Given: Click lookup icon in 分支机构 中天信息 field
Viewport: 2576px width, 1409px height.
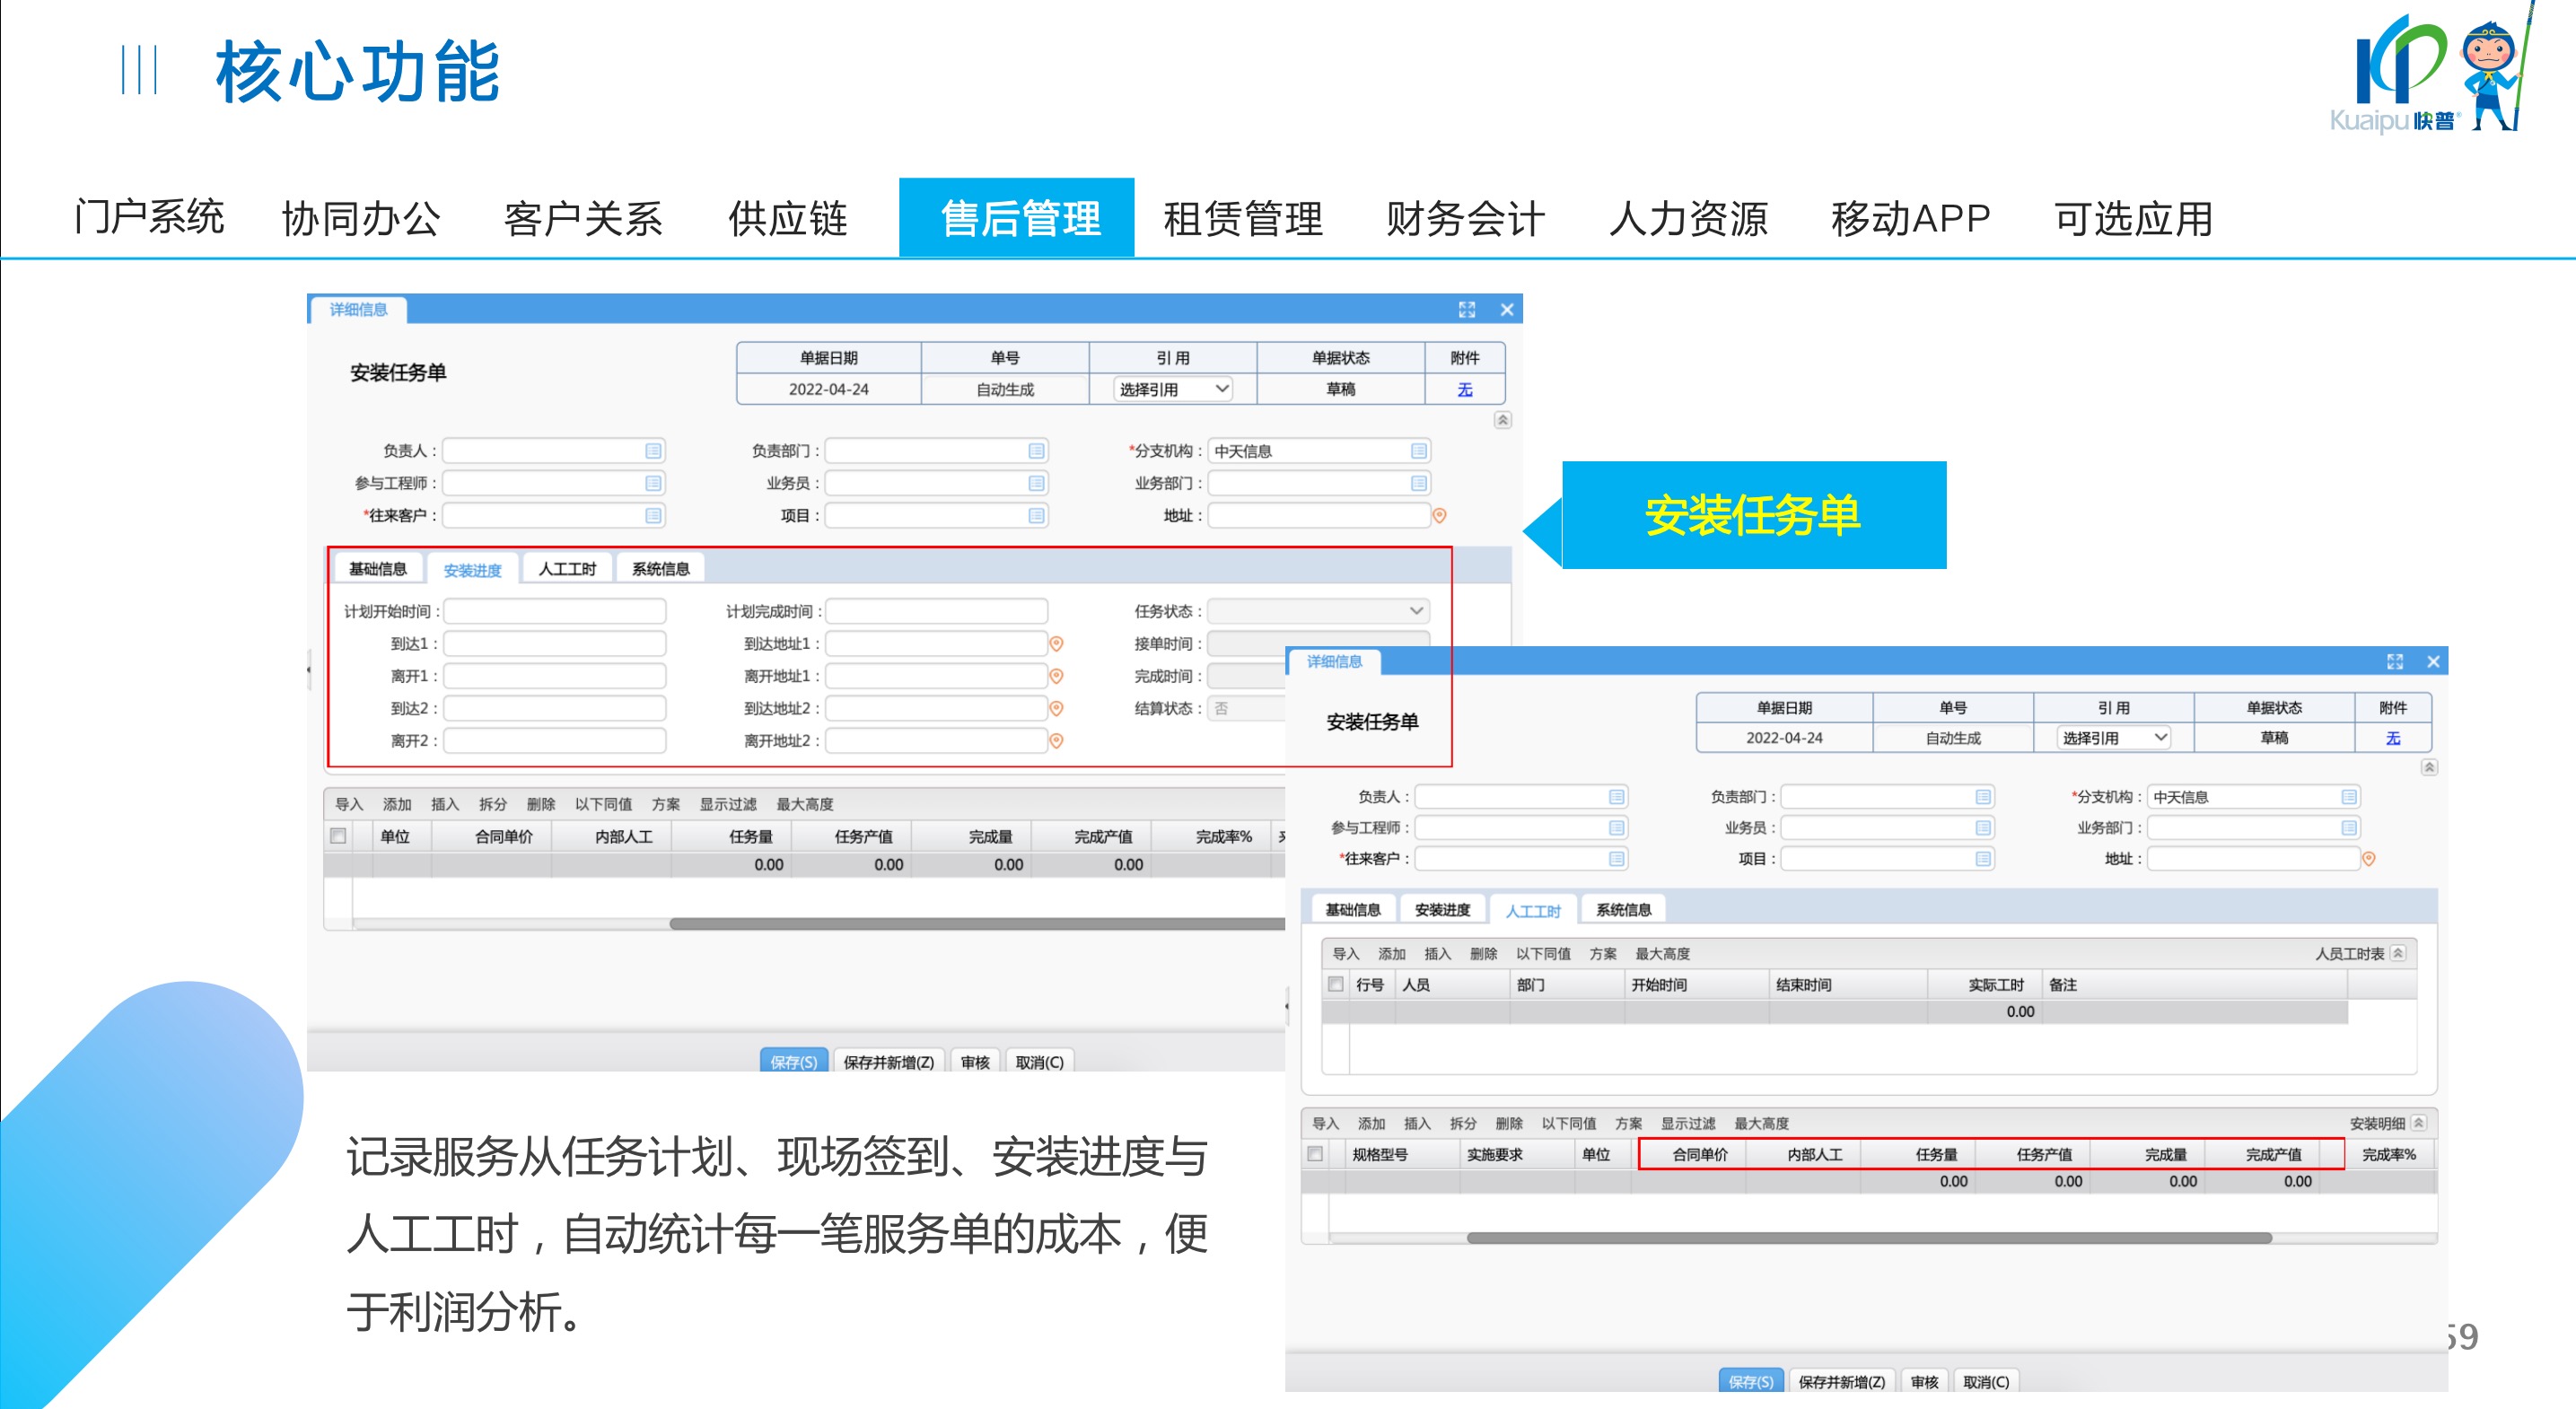Looking at the screenshot, I should tap(1418, 451).
